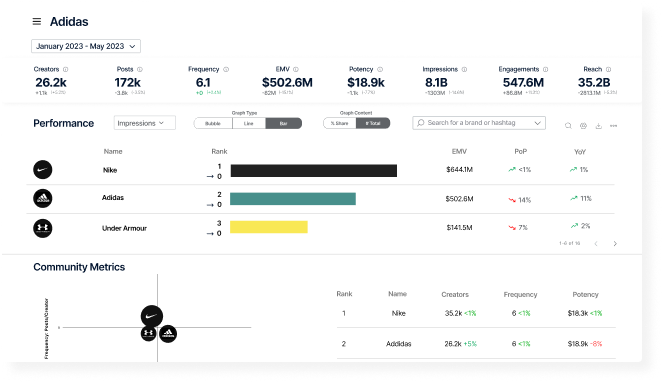
Task: Click the info icon beside Frequency
Action: pos(226,69)
